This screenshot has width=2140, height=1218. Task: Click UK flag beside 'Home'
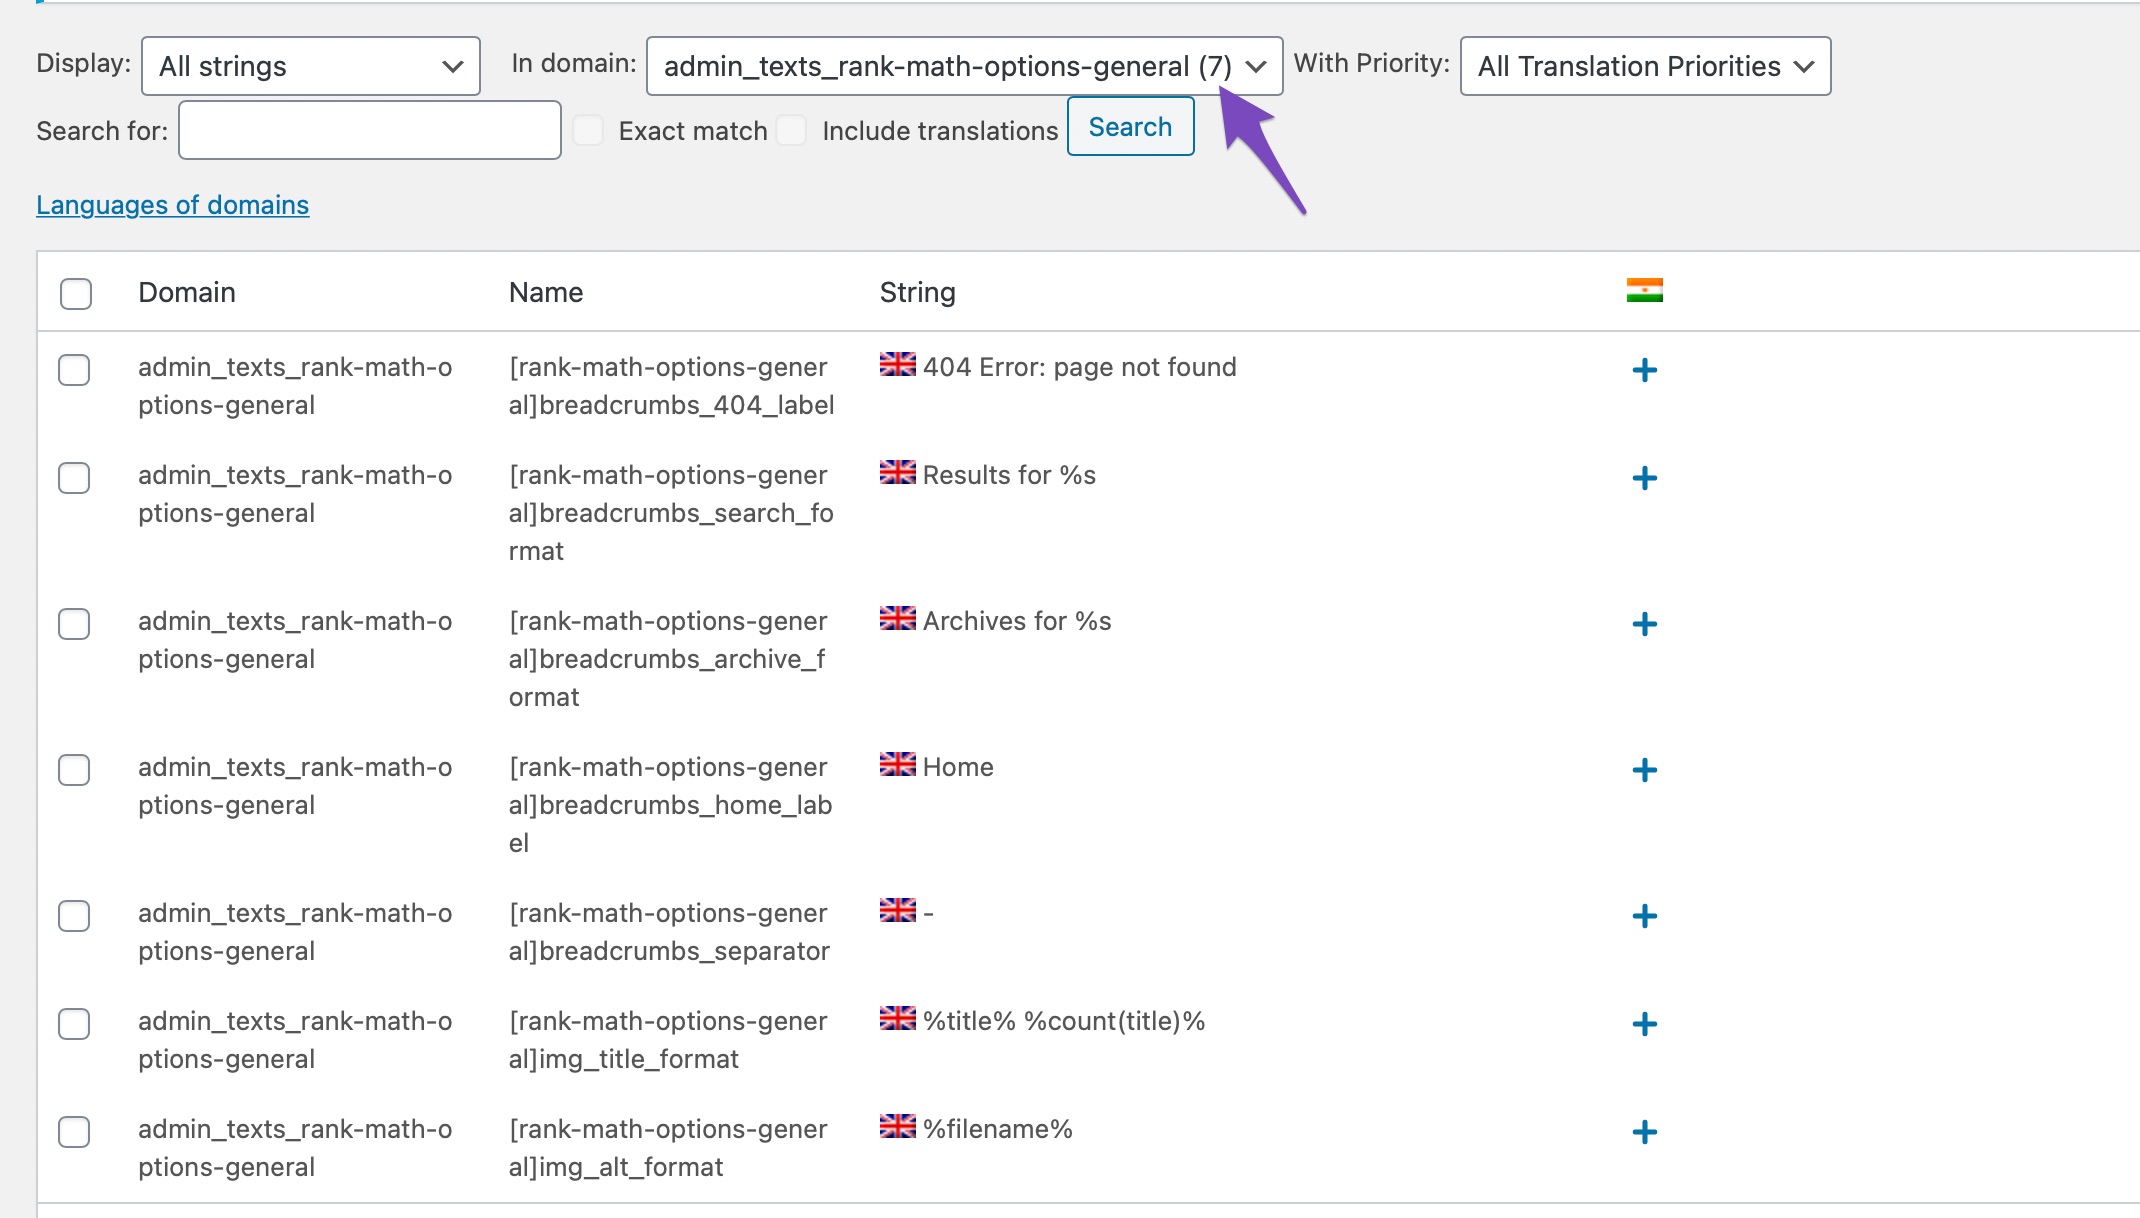(897, 764)
